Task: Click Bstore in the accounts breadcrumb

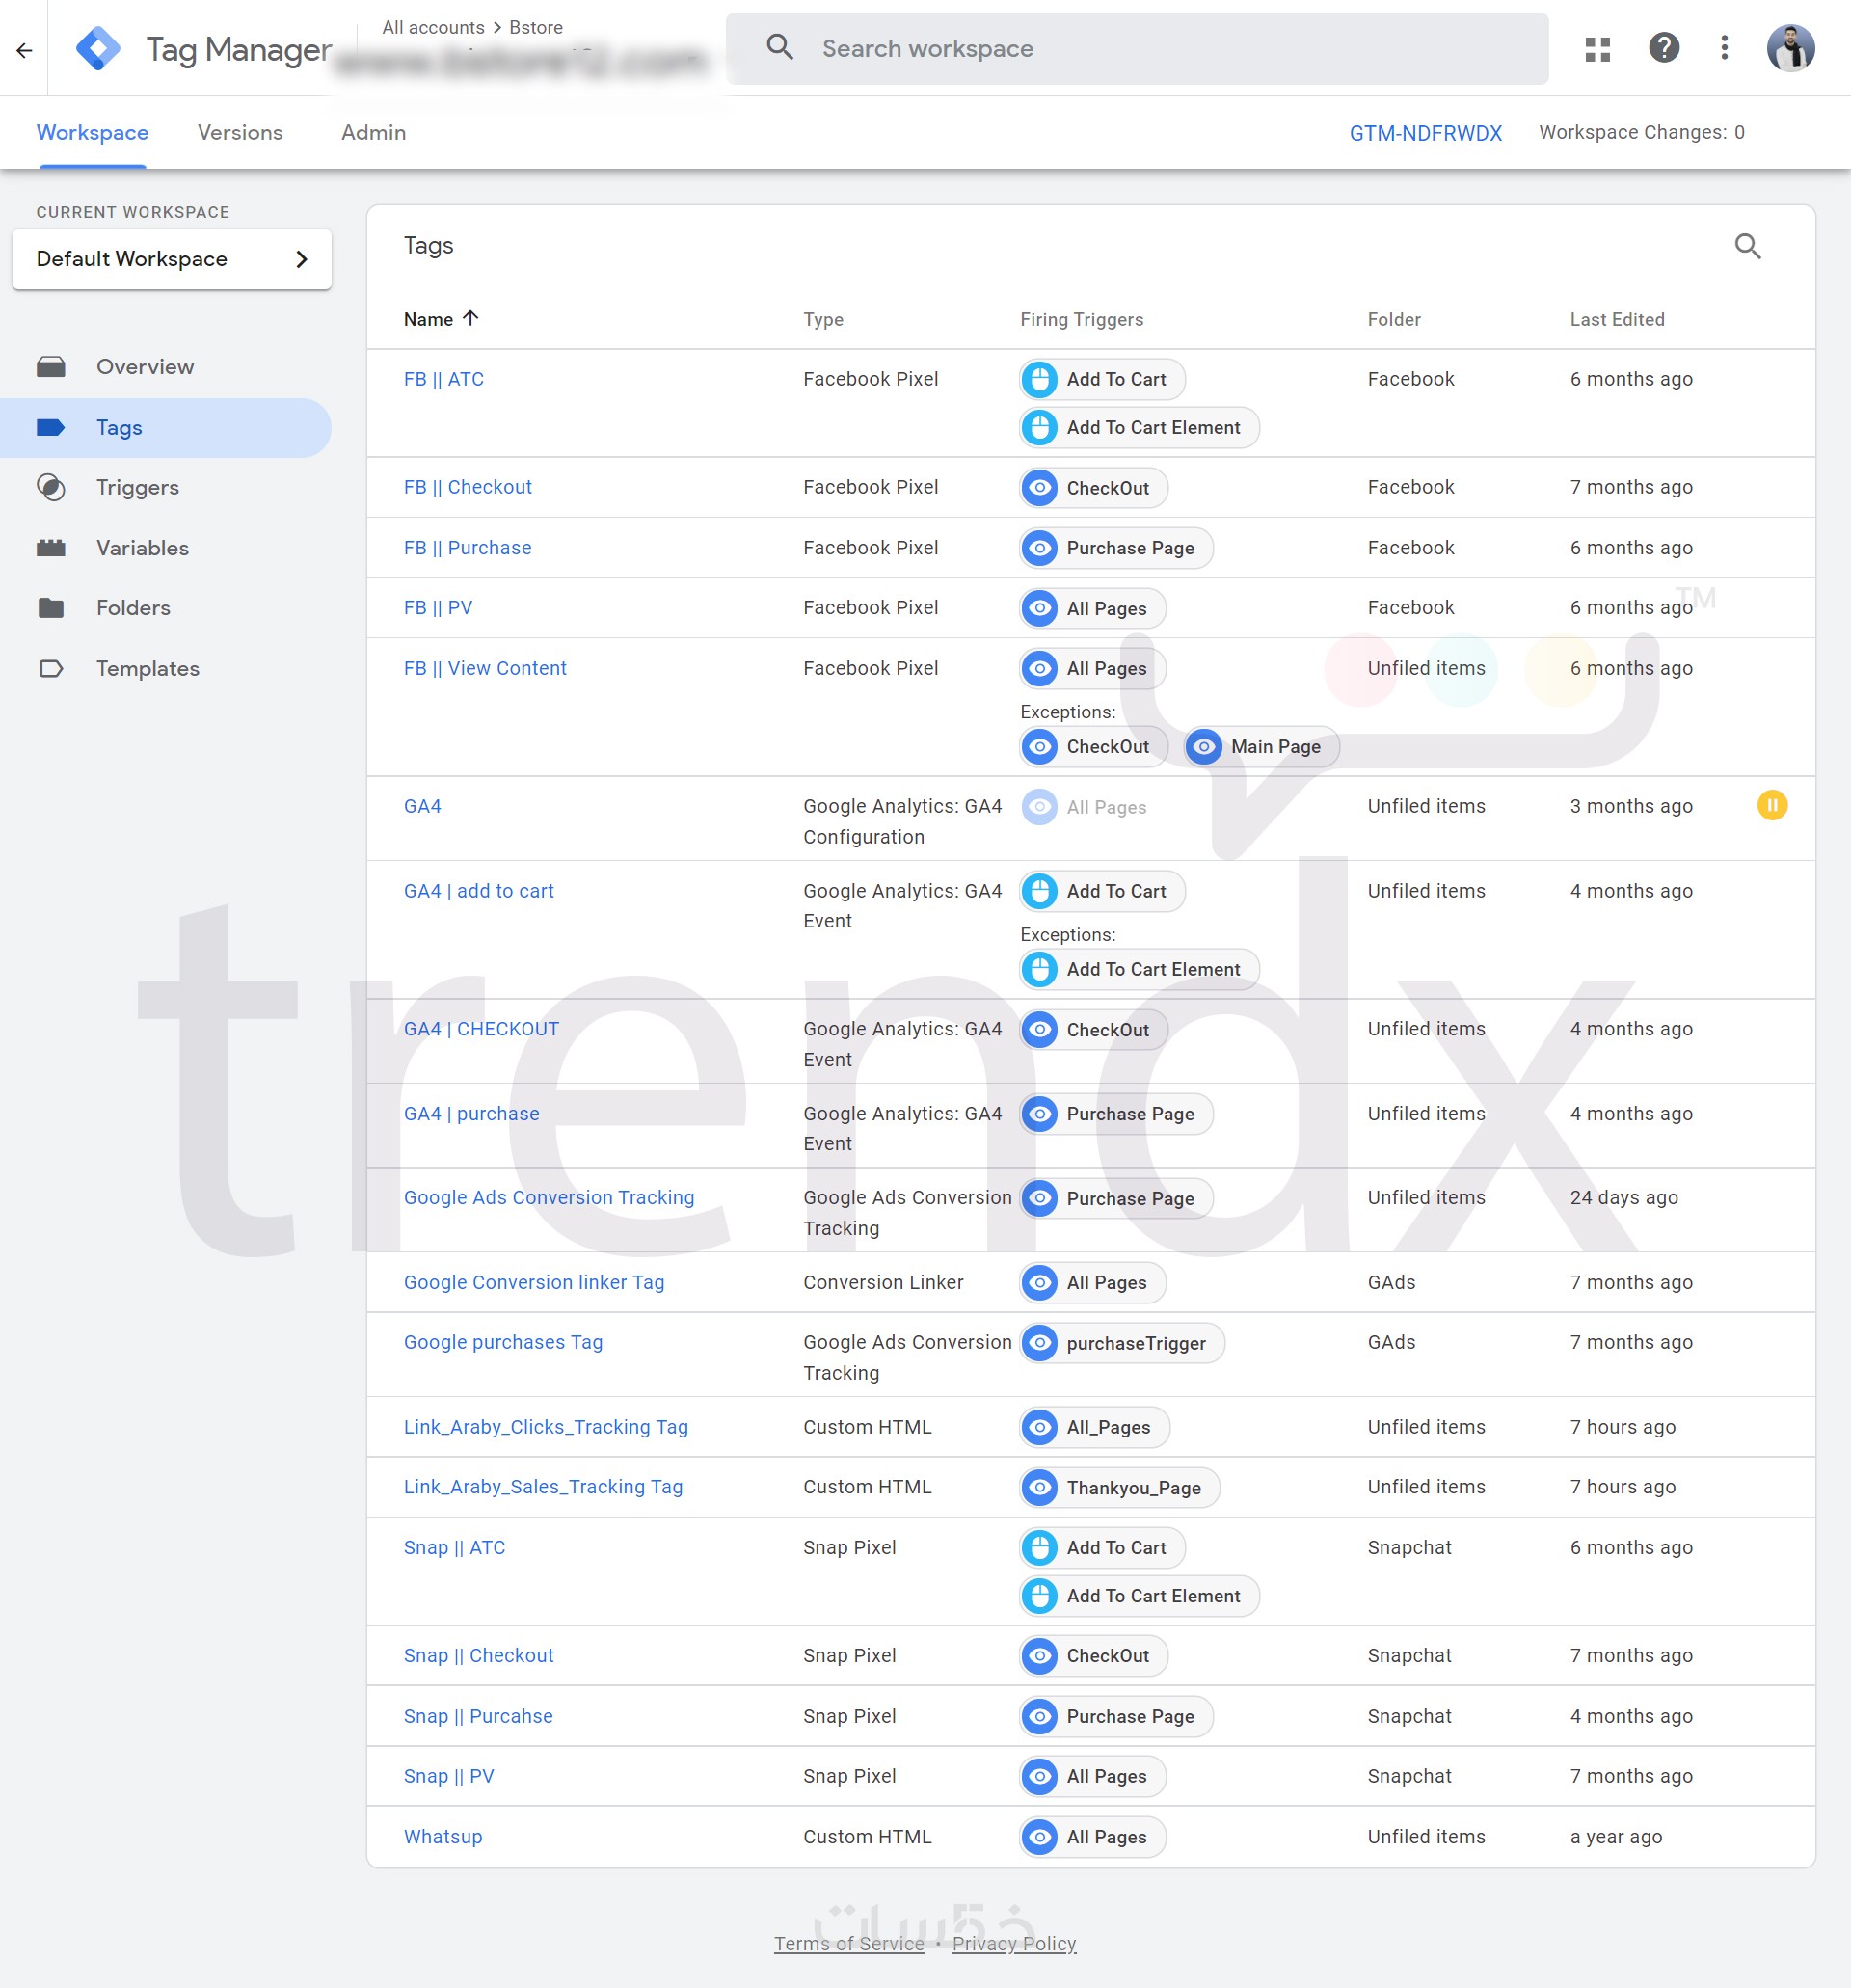Action: (536, 27)
